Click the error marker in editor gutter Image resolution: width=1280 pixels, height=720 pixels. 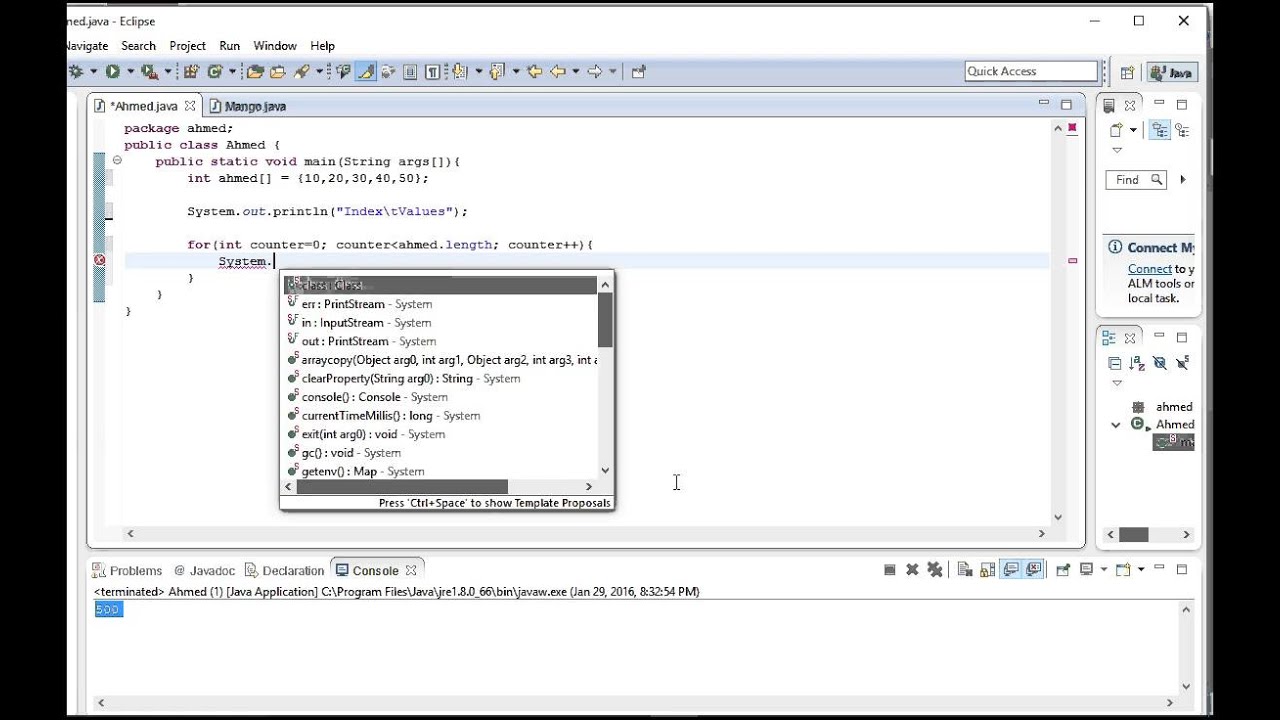(99, 260)
